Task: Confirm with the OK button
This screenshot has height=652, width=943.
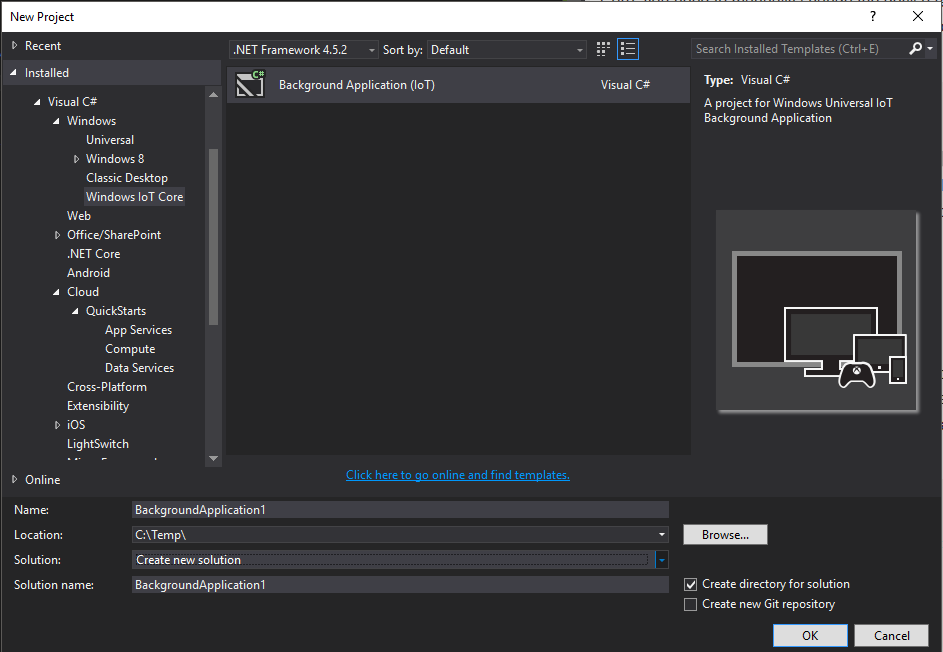Action: 810,635
